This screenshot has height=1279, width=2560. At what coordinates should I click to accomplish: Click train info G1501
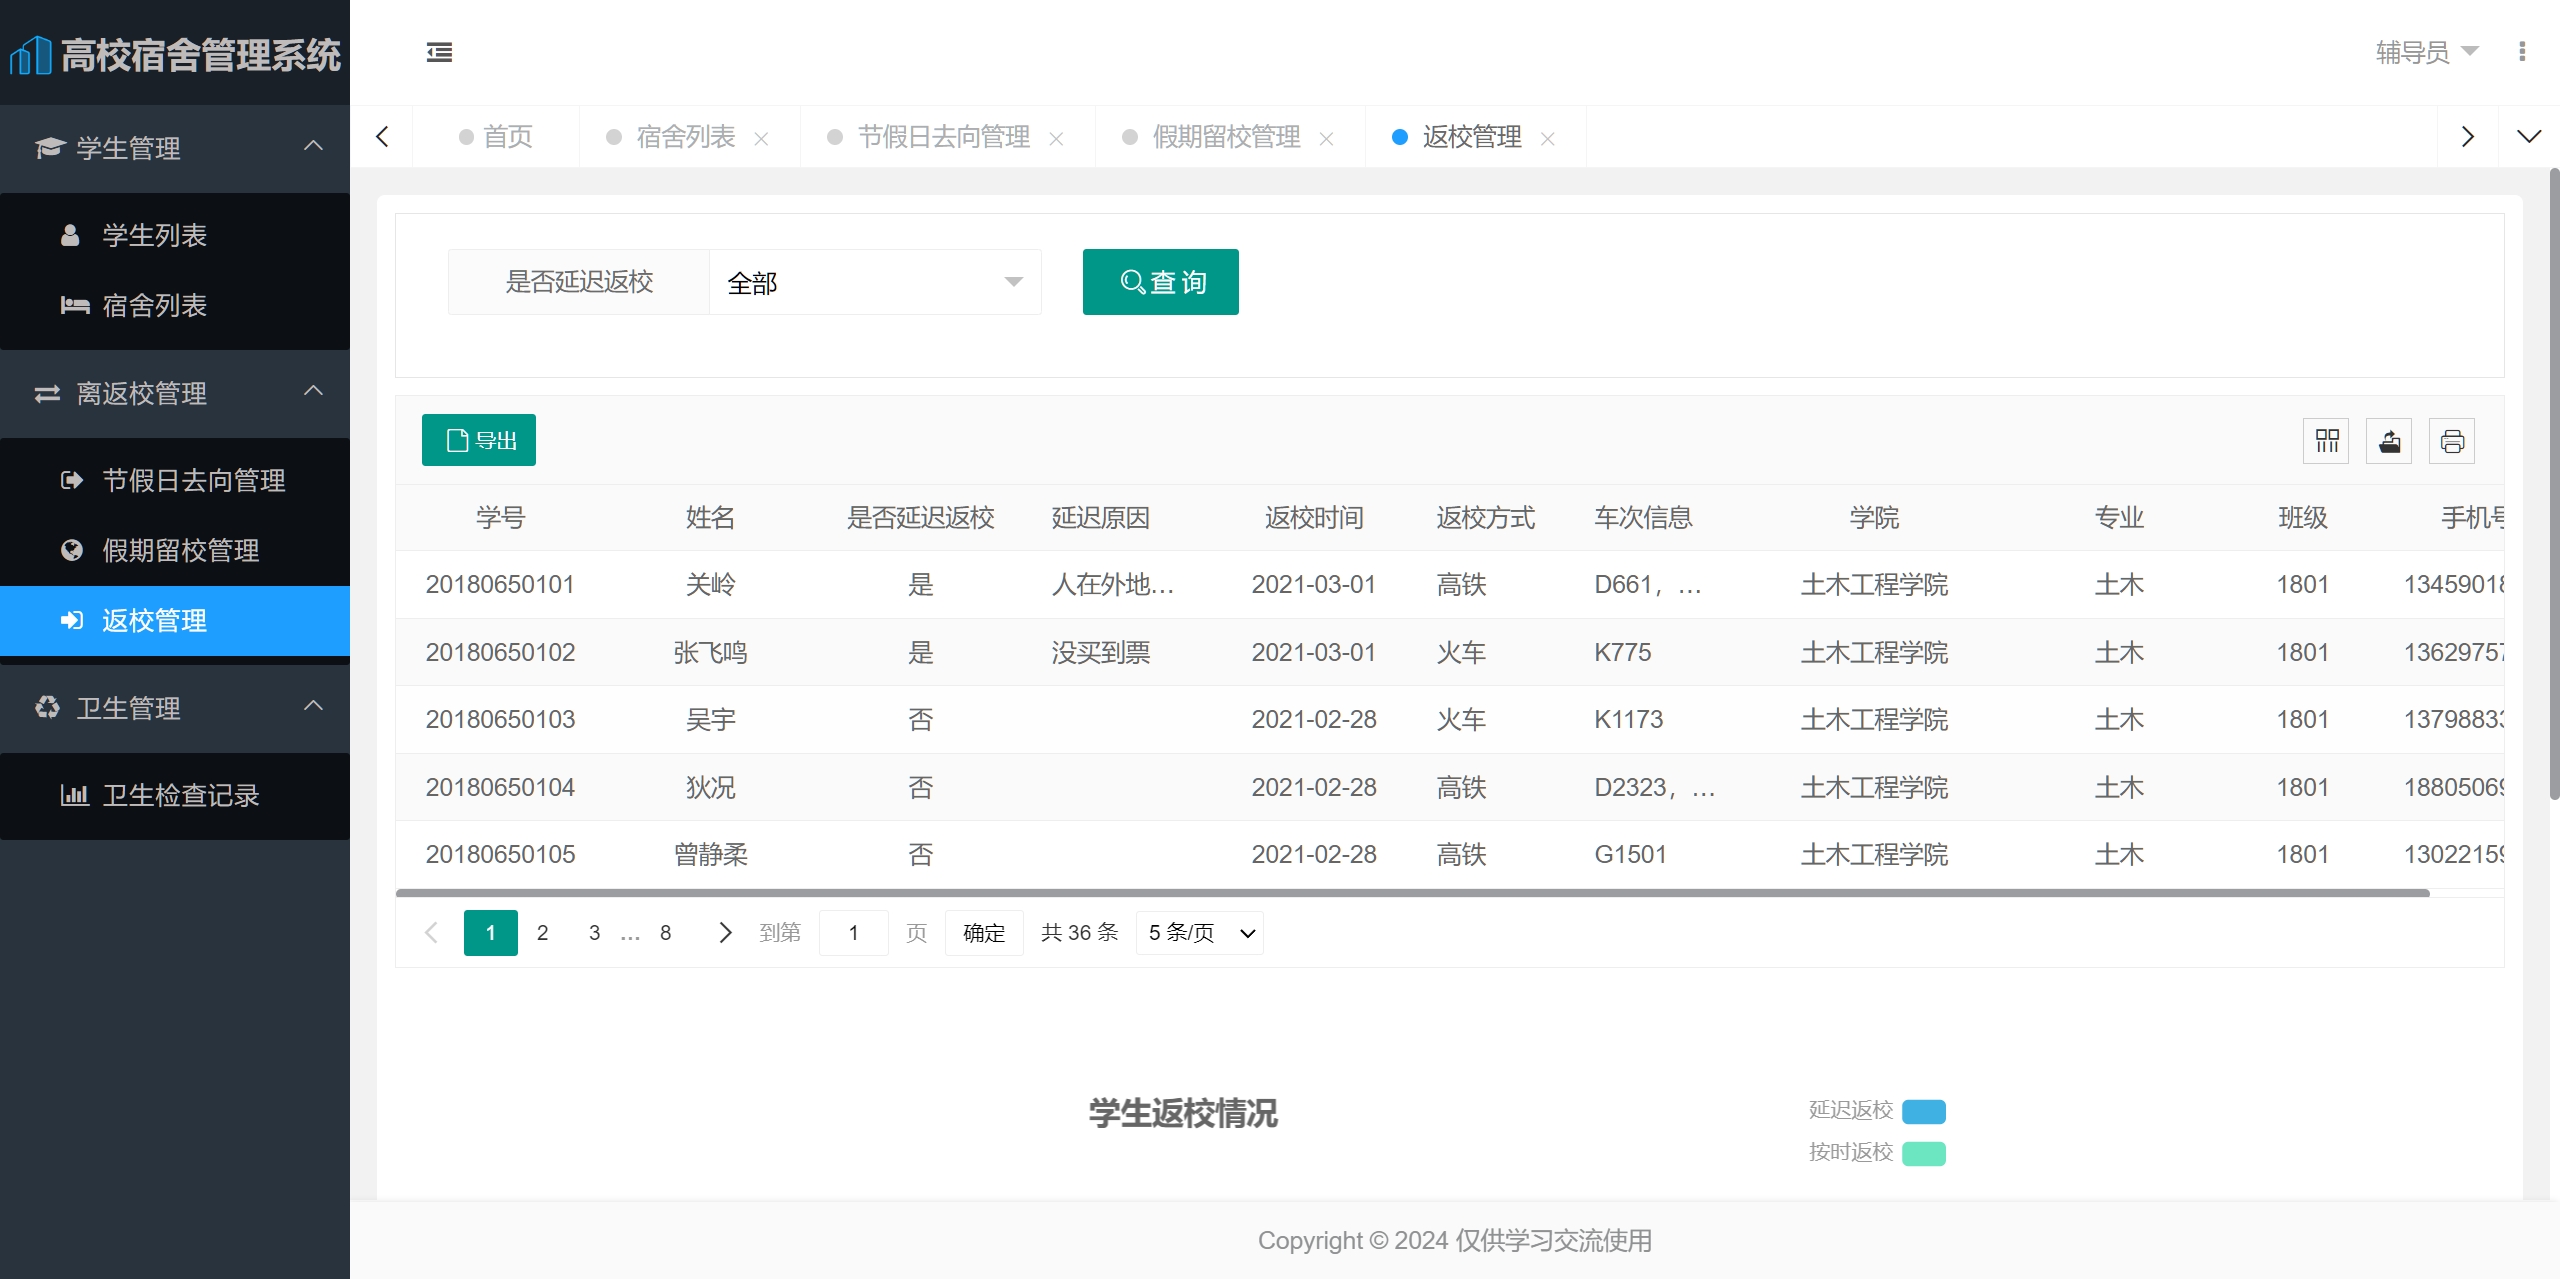[x=1630, y=855]
